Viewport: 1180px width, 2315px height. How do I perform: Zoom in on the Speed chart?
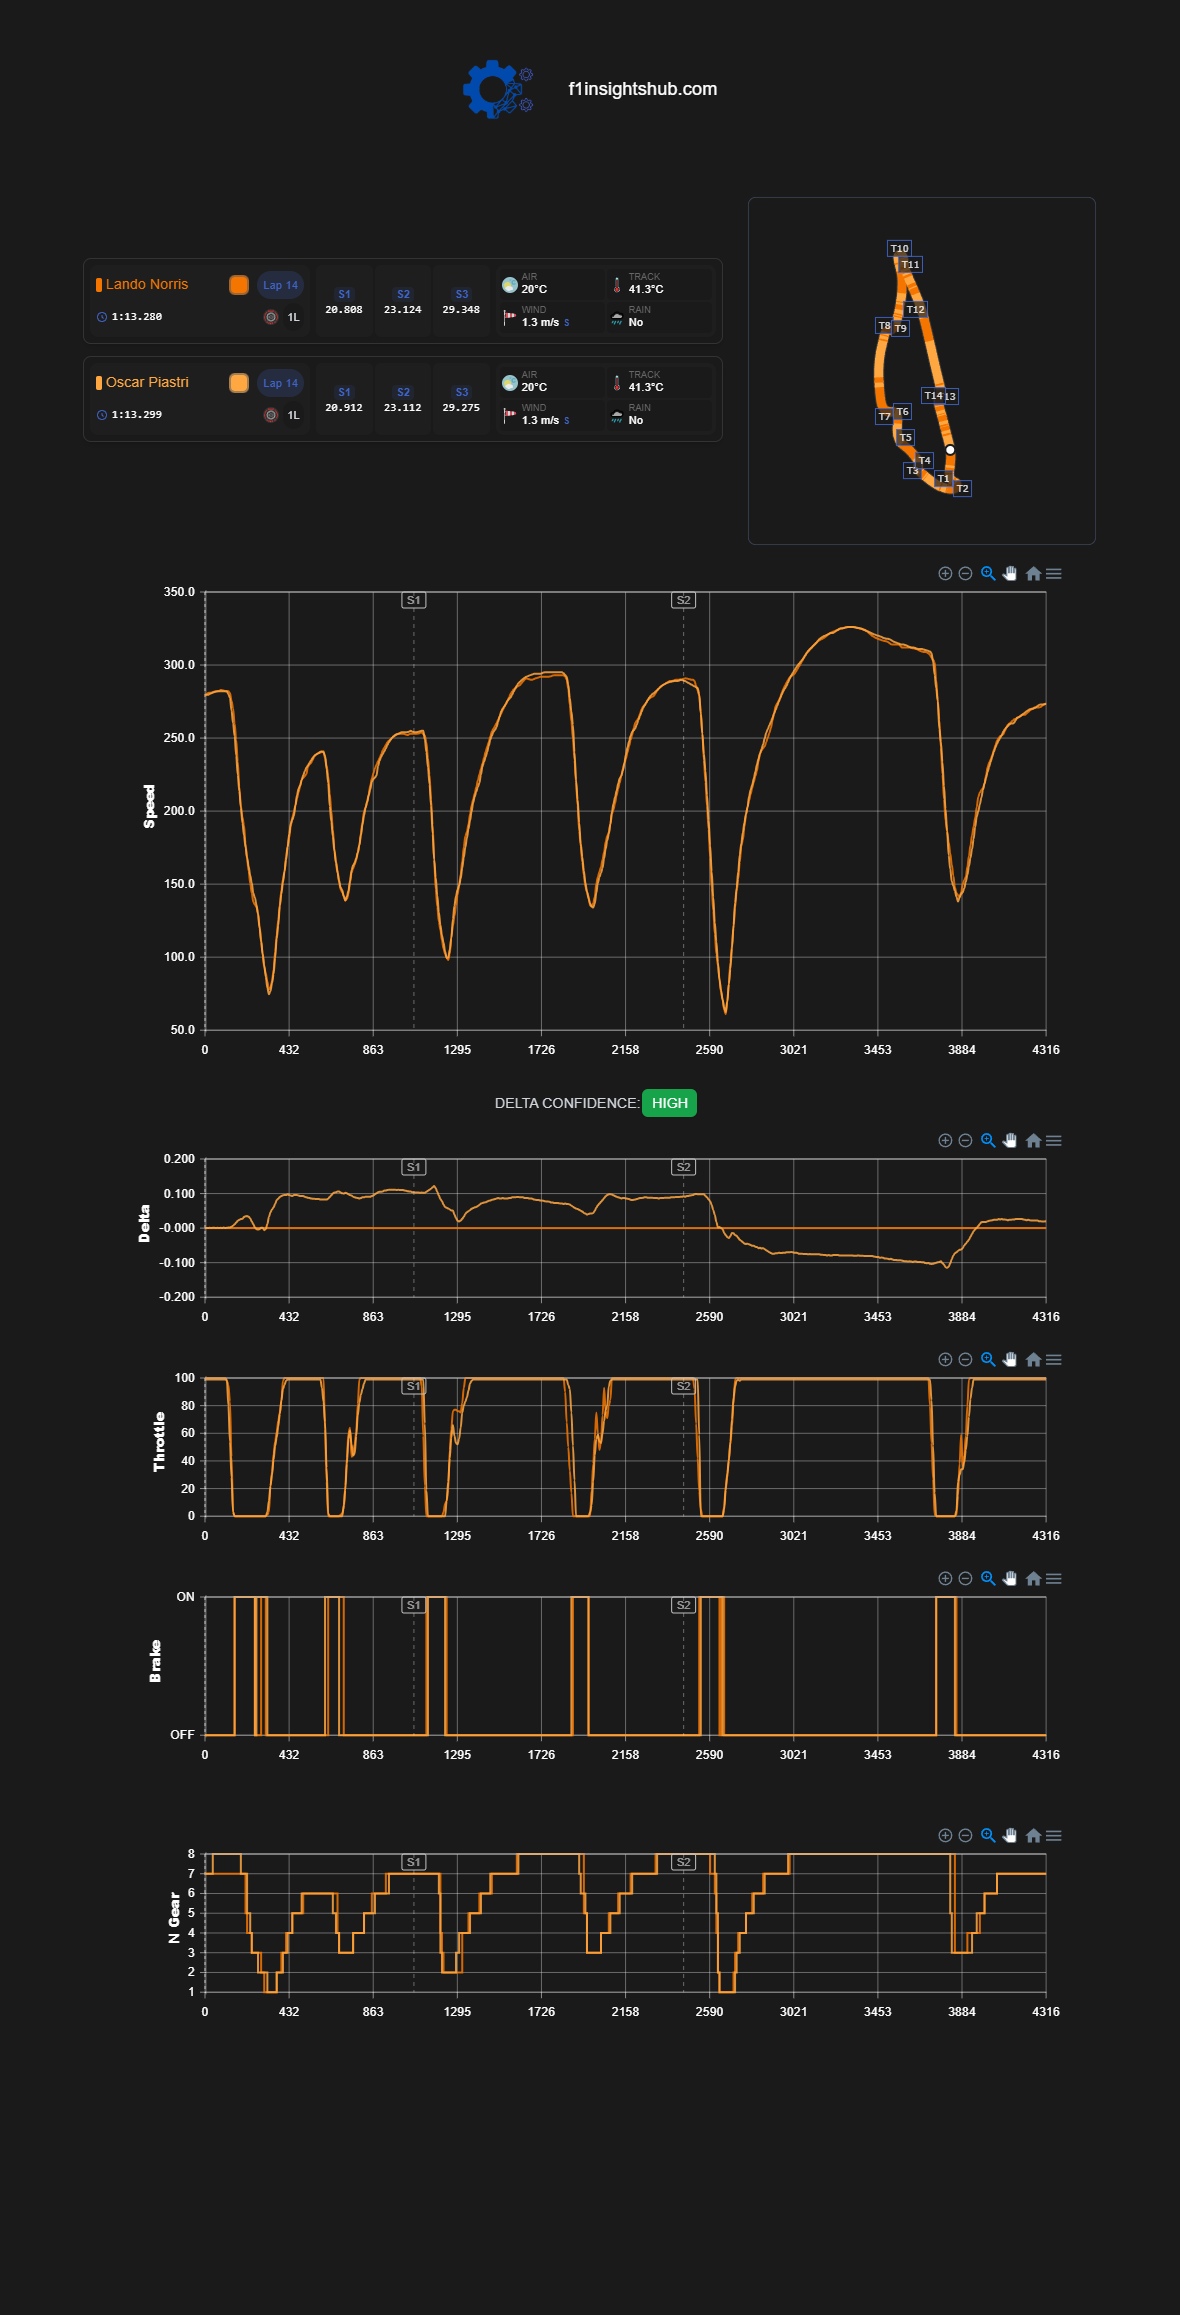(945, 573)
